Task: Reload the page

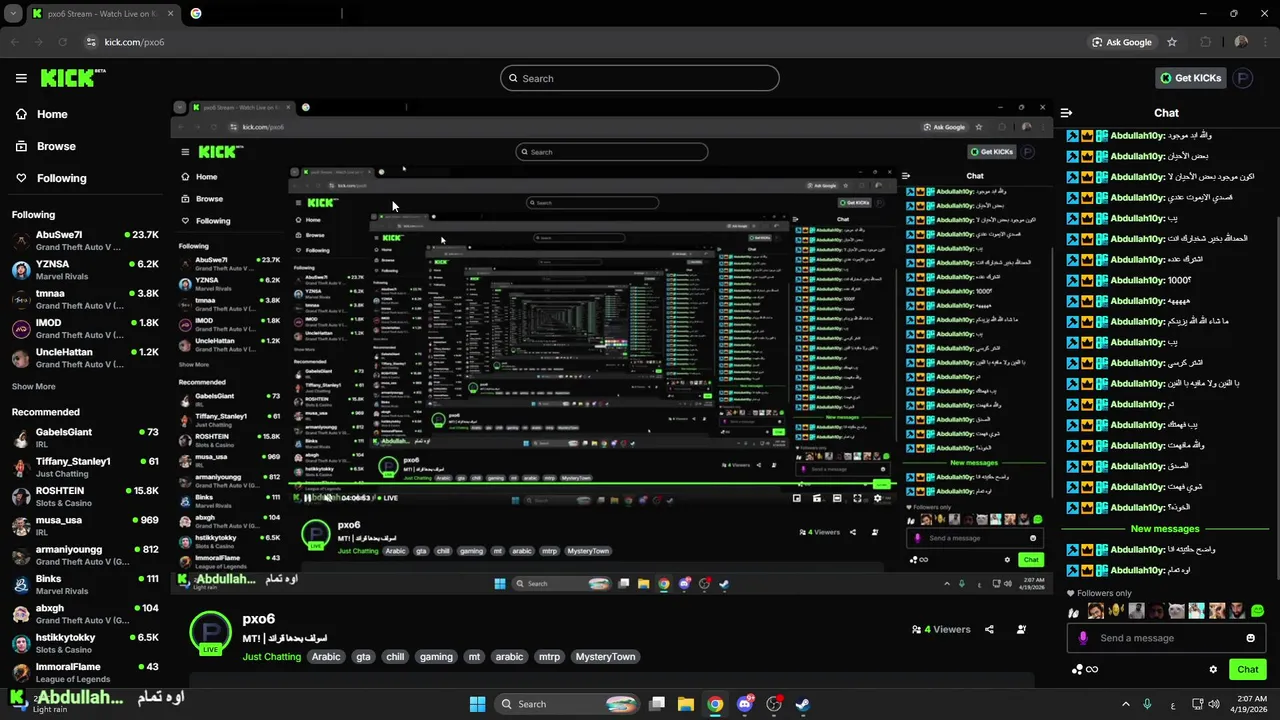Action: pyautogui.click(x=62, y=42)
